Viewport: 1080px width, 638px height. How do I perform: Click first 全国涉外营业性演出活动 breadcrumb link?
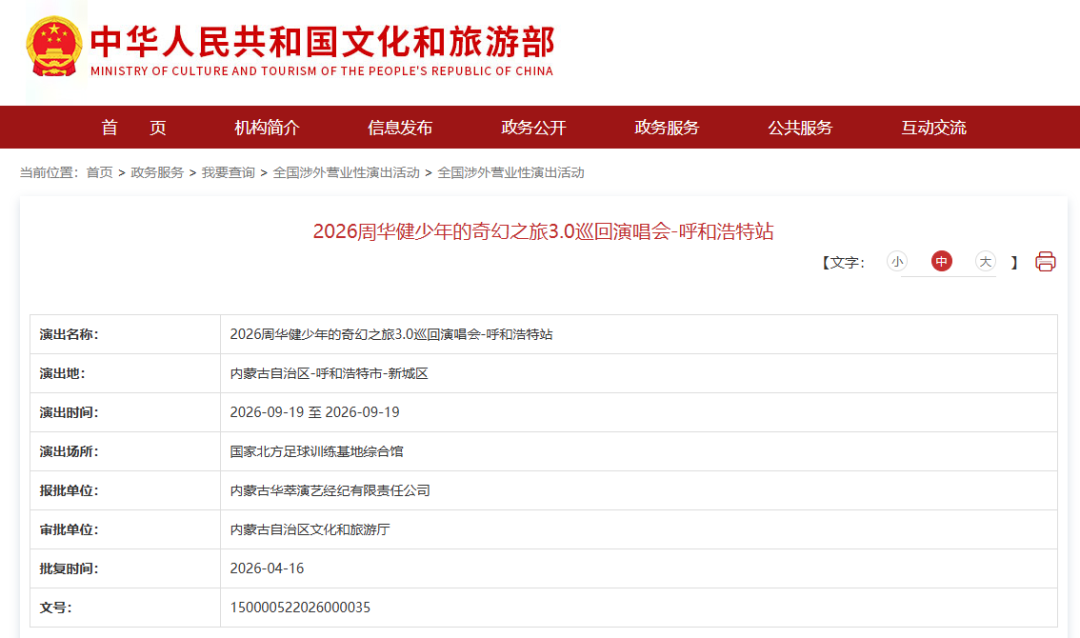[346, 173]
